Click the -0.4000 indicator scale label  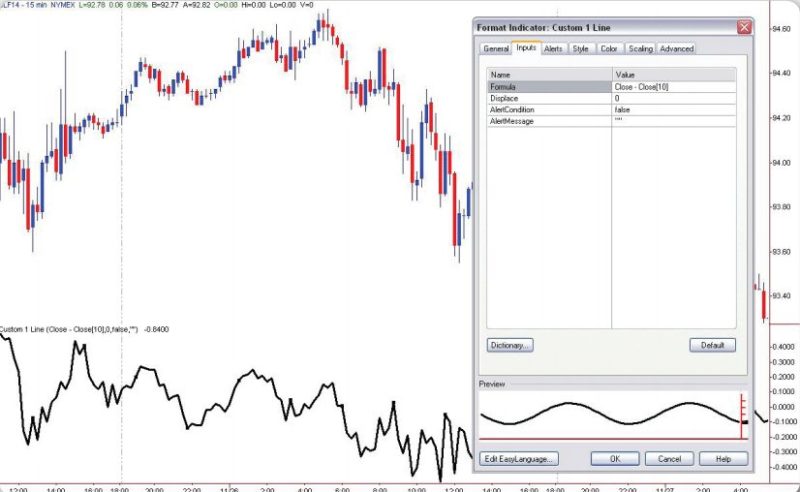pos(783,467)
